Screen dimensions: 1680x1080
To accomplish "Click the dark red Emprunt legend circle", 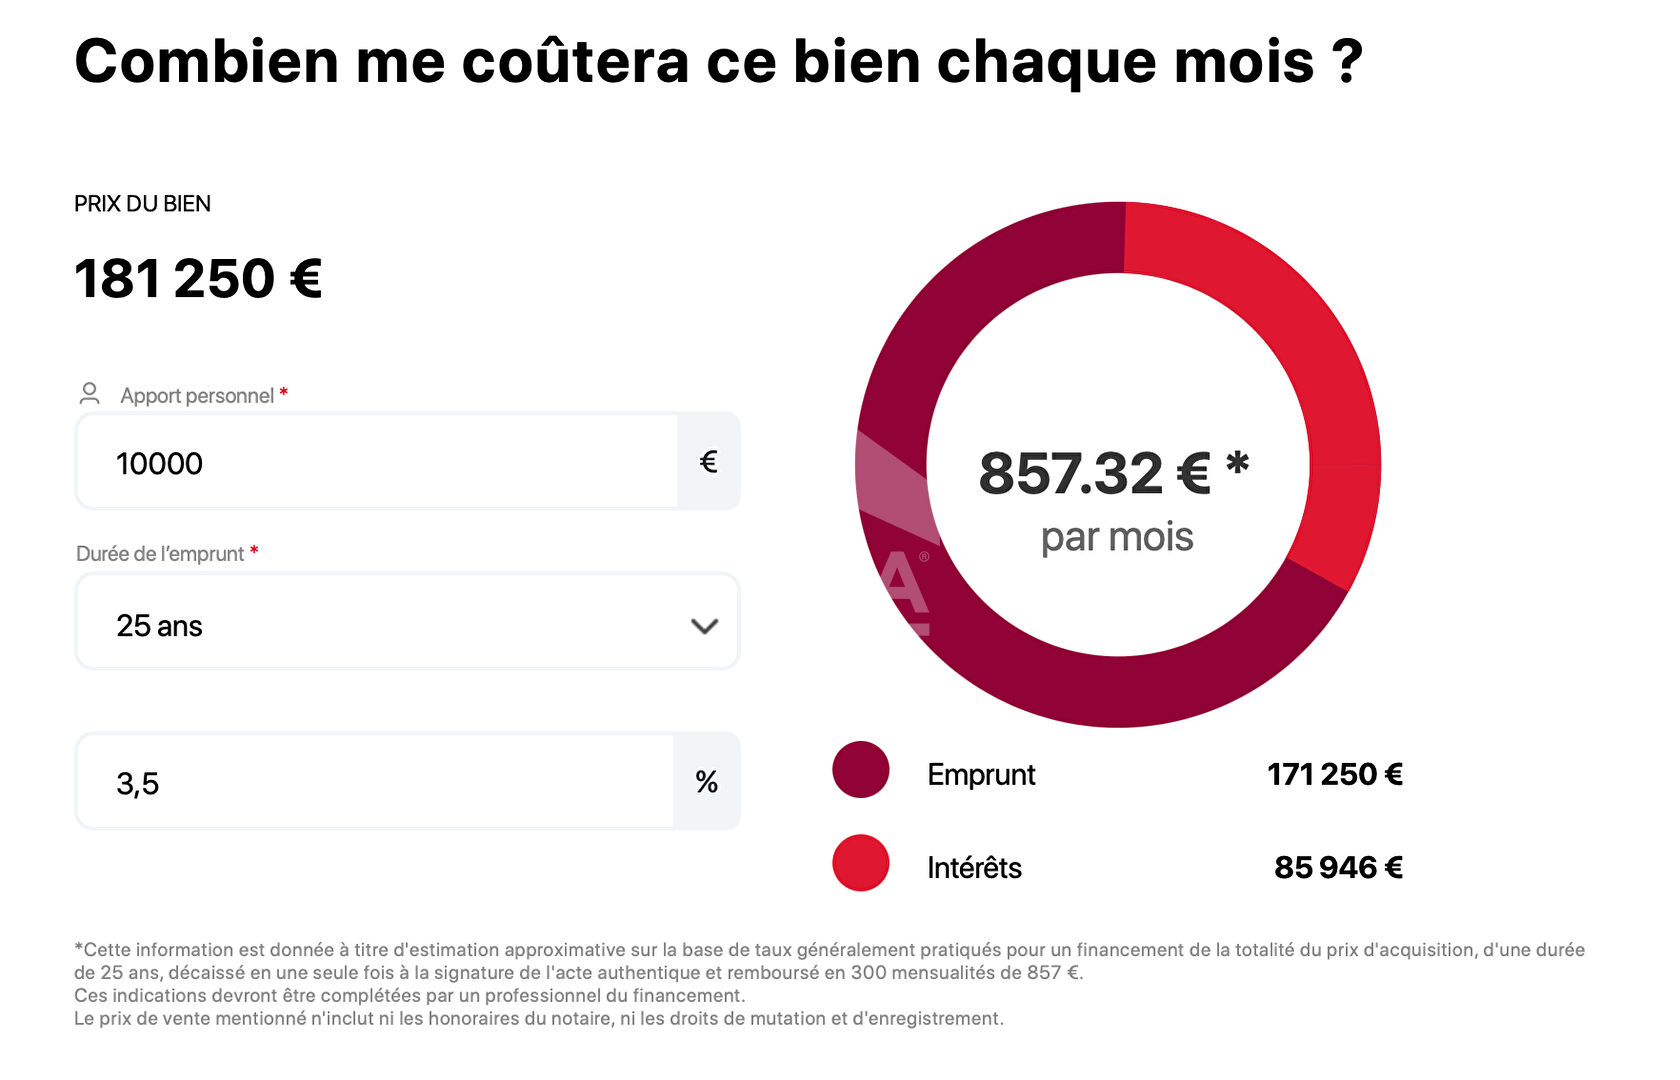I will pyautogui.click(x=860, y=770).
